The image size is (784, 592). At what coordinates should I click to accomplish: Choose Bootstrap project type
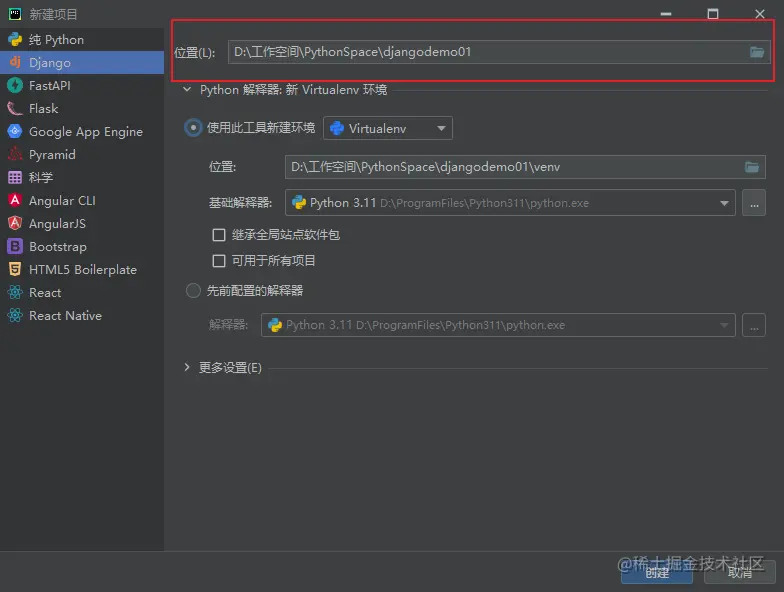point(82,246)
